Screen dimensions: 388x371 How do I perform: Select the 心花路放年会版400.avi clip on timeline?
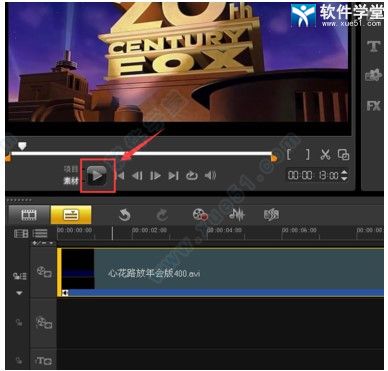tap(221, 272)
